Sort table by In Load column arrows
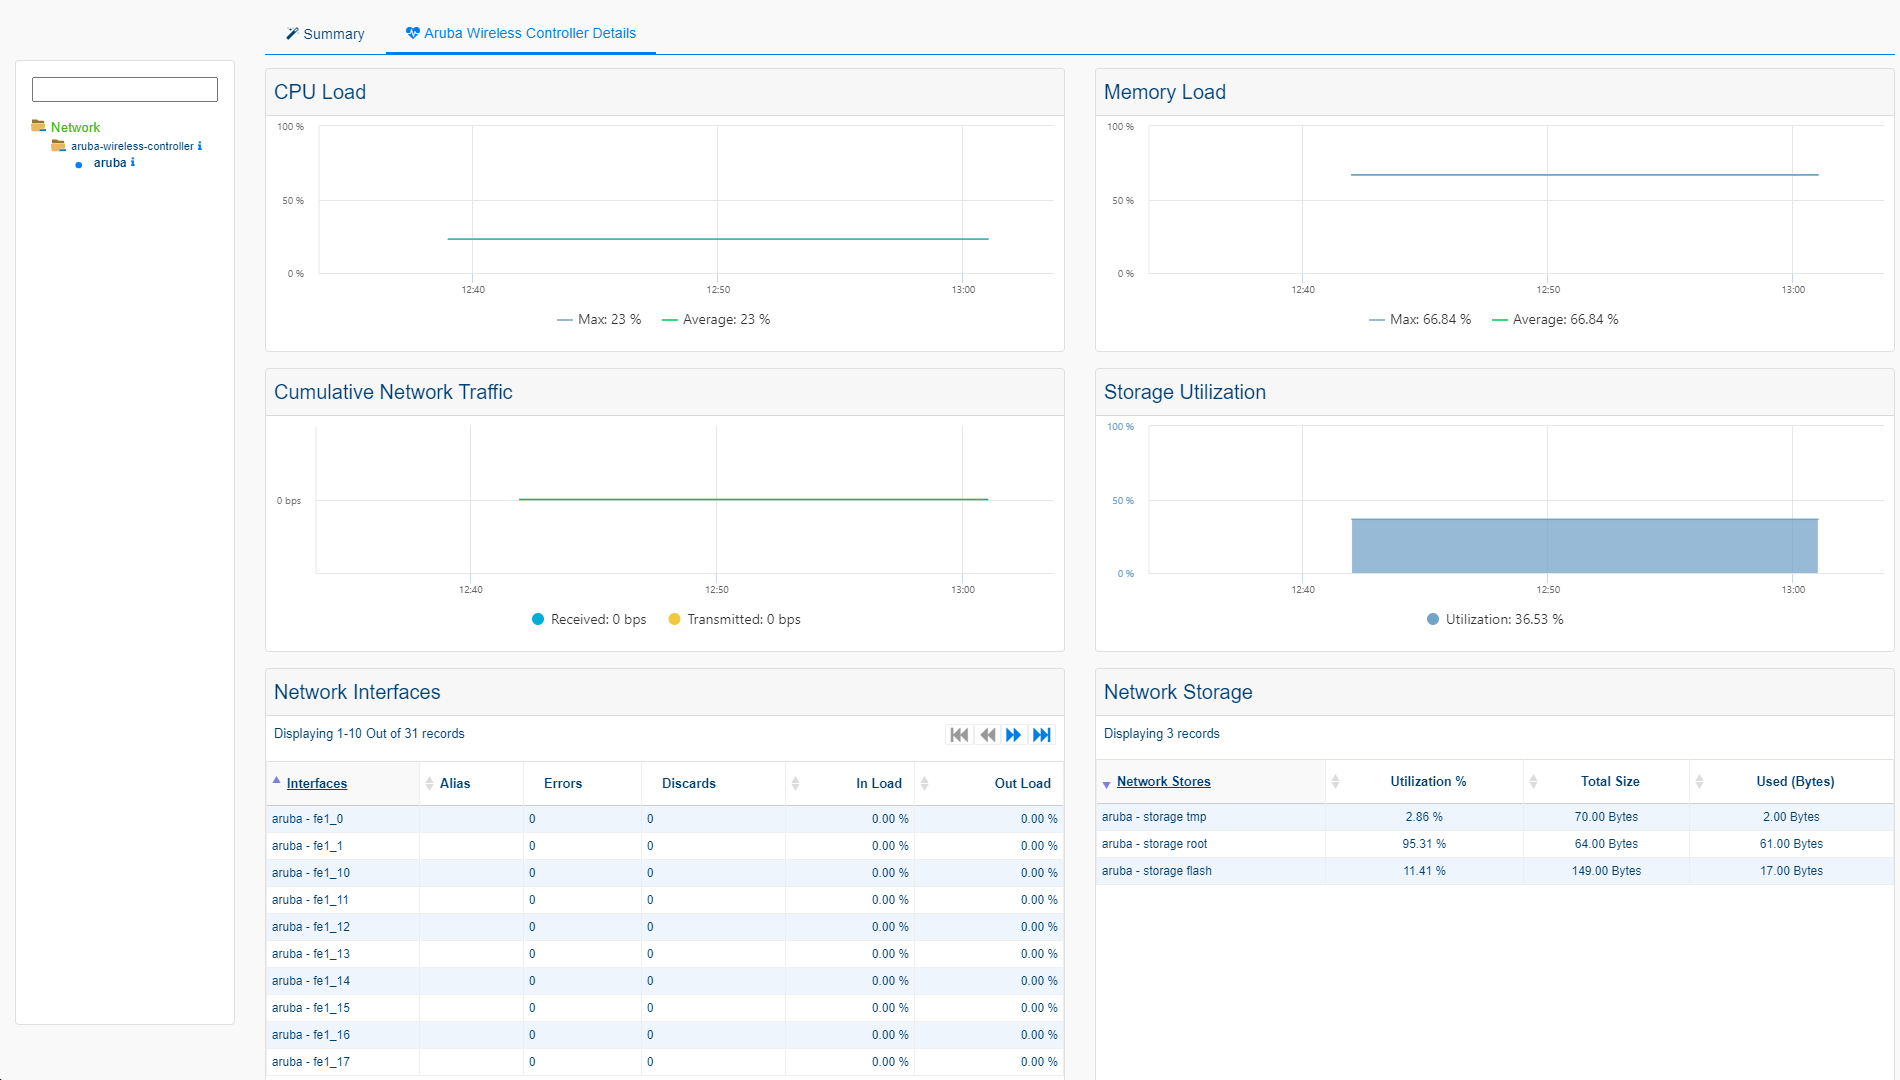 (795, 784)
